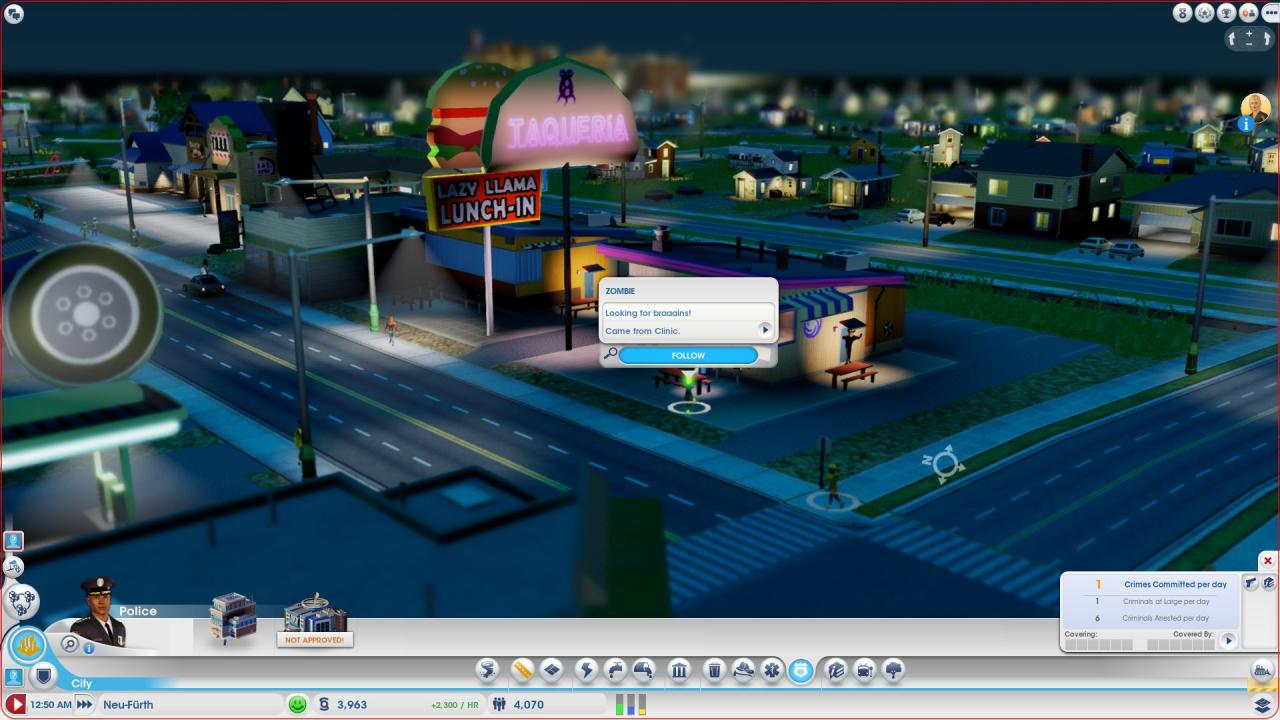Open the Region view icon
Image resolution: width=1280 pixels, height=720 pixels.
tap(21, 601)
